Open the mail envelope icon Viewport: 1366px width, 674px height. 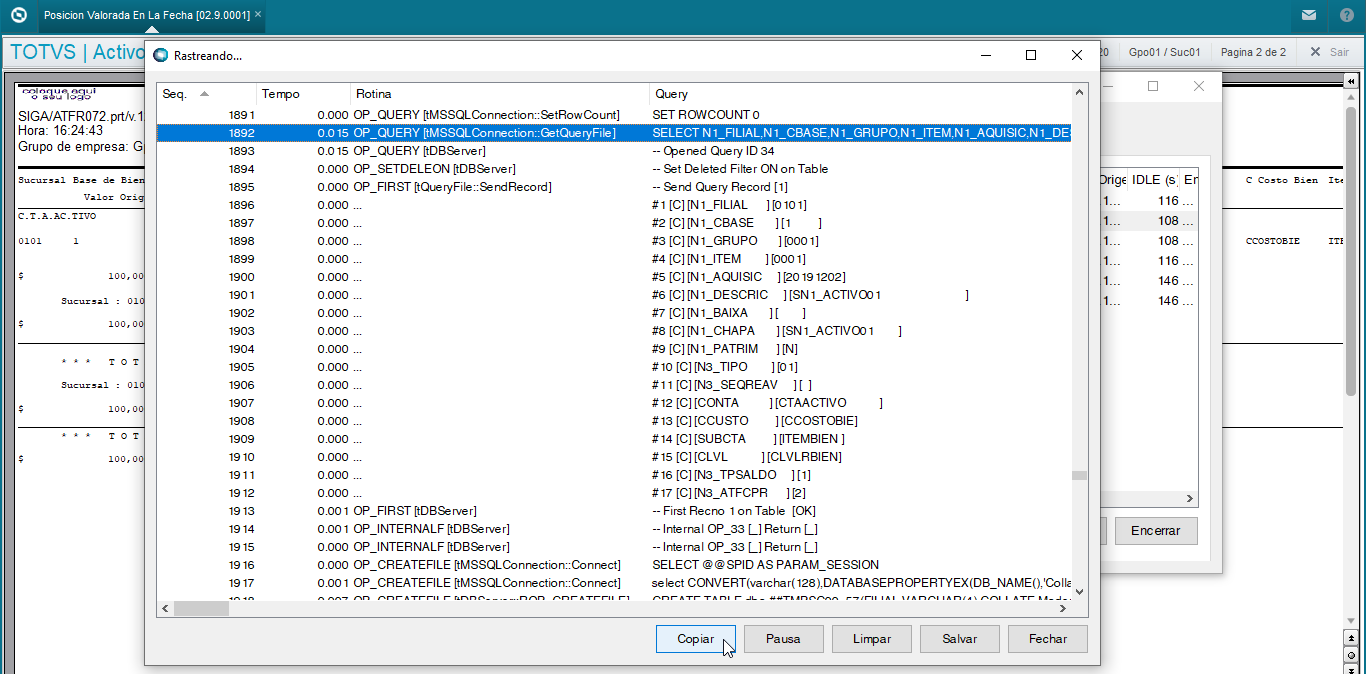click(1309, 15)
